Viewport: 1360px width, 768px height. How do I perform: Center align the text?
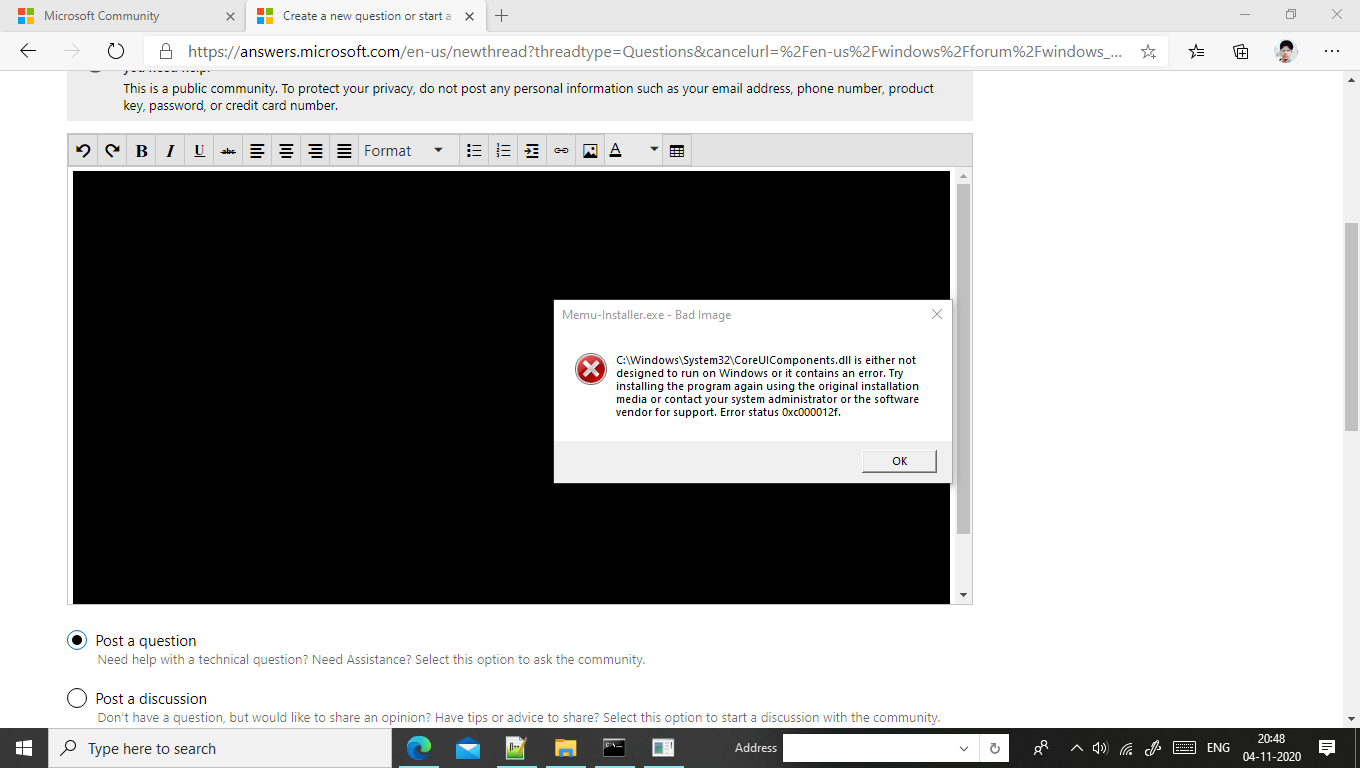tap(286, 151)
